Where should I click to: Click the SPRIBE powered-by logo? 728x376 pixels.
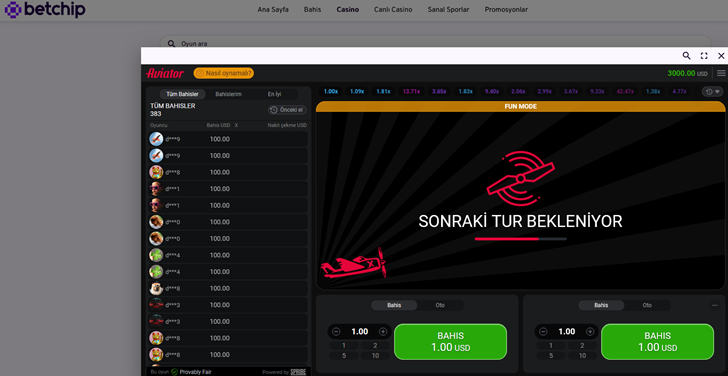pyautogui.click(x=298, y=372)
